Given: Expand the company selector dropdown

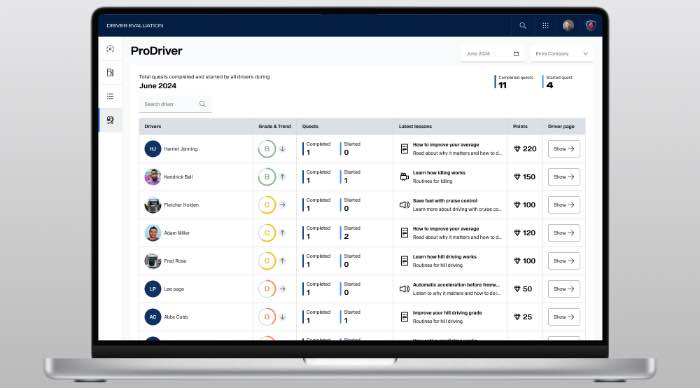Looking at the screenshot, I should (x=561, y=54).
